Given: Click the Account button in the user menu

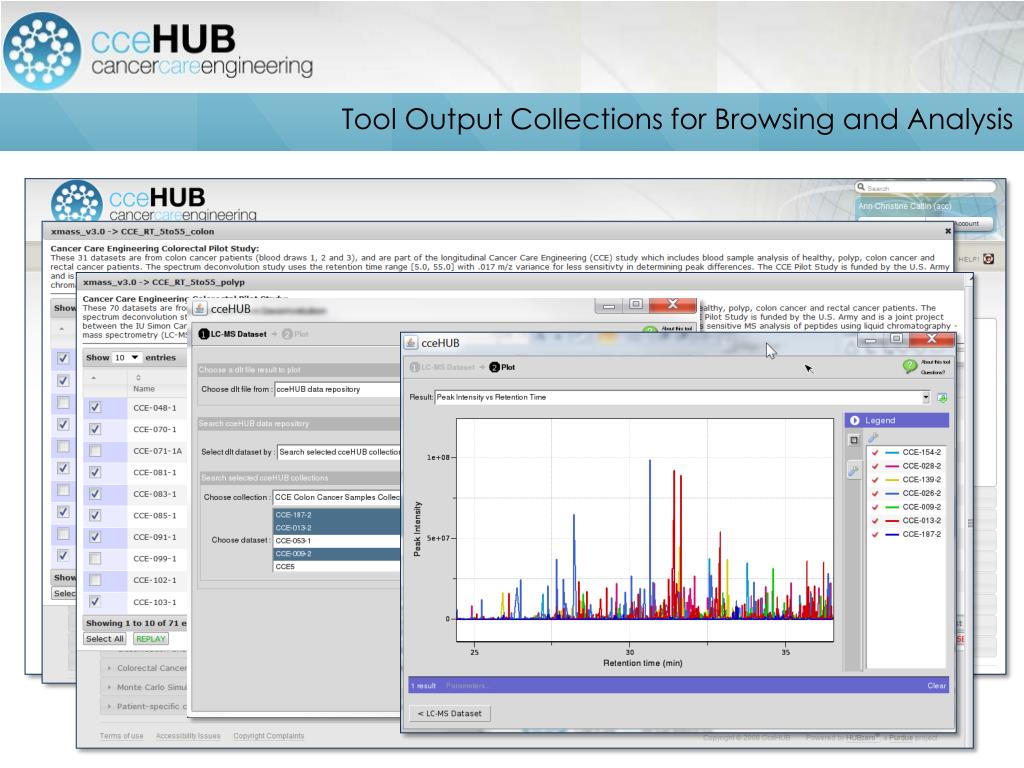Looking at the screenshot, I should (965, 223).
